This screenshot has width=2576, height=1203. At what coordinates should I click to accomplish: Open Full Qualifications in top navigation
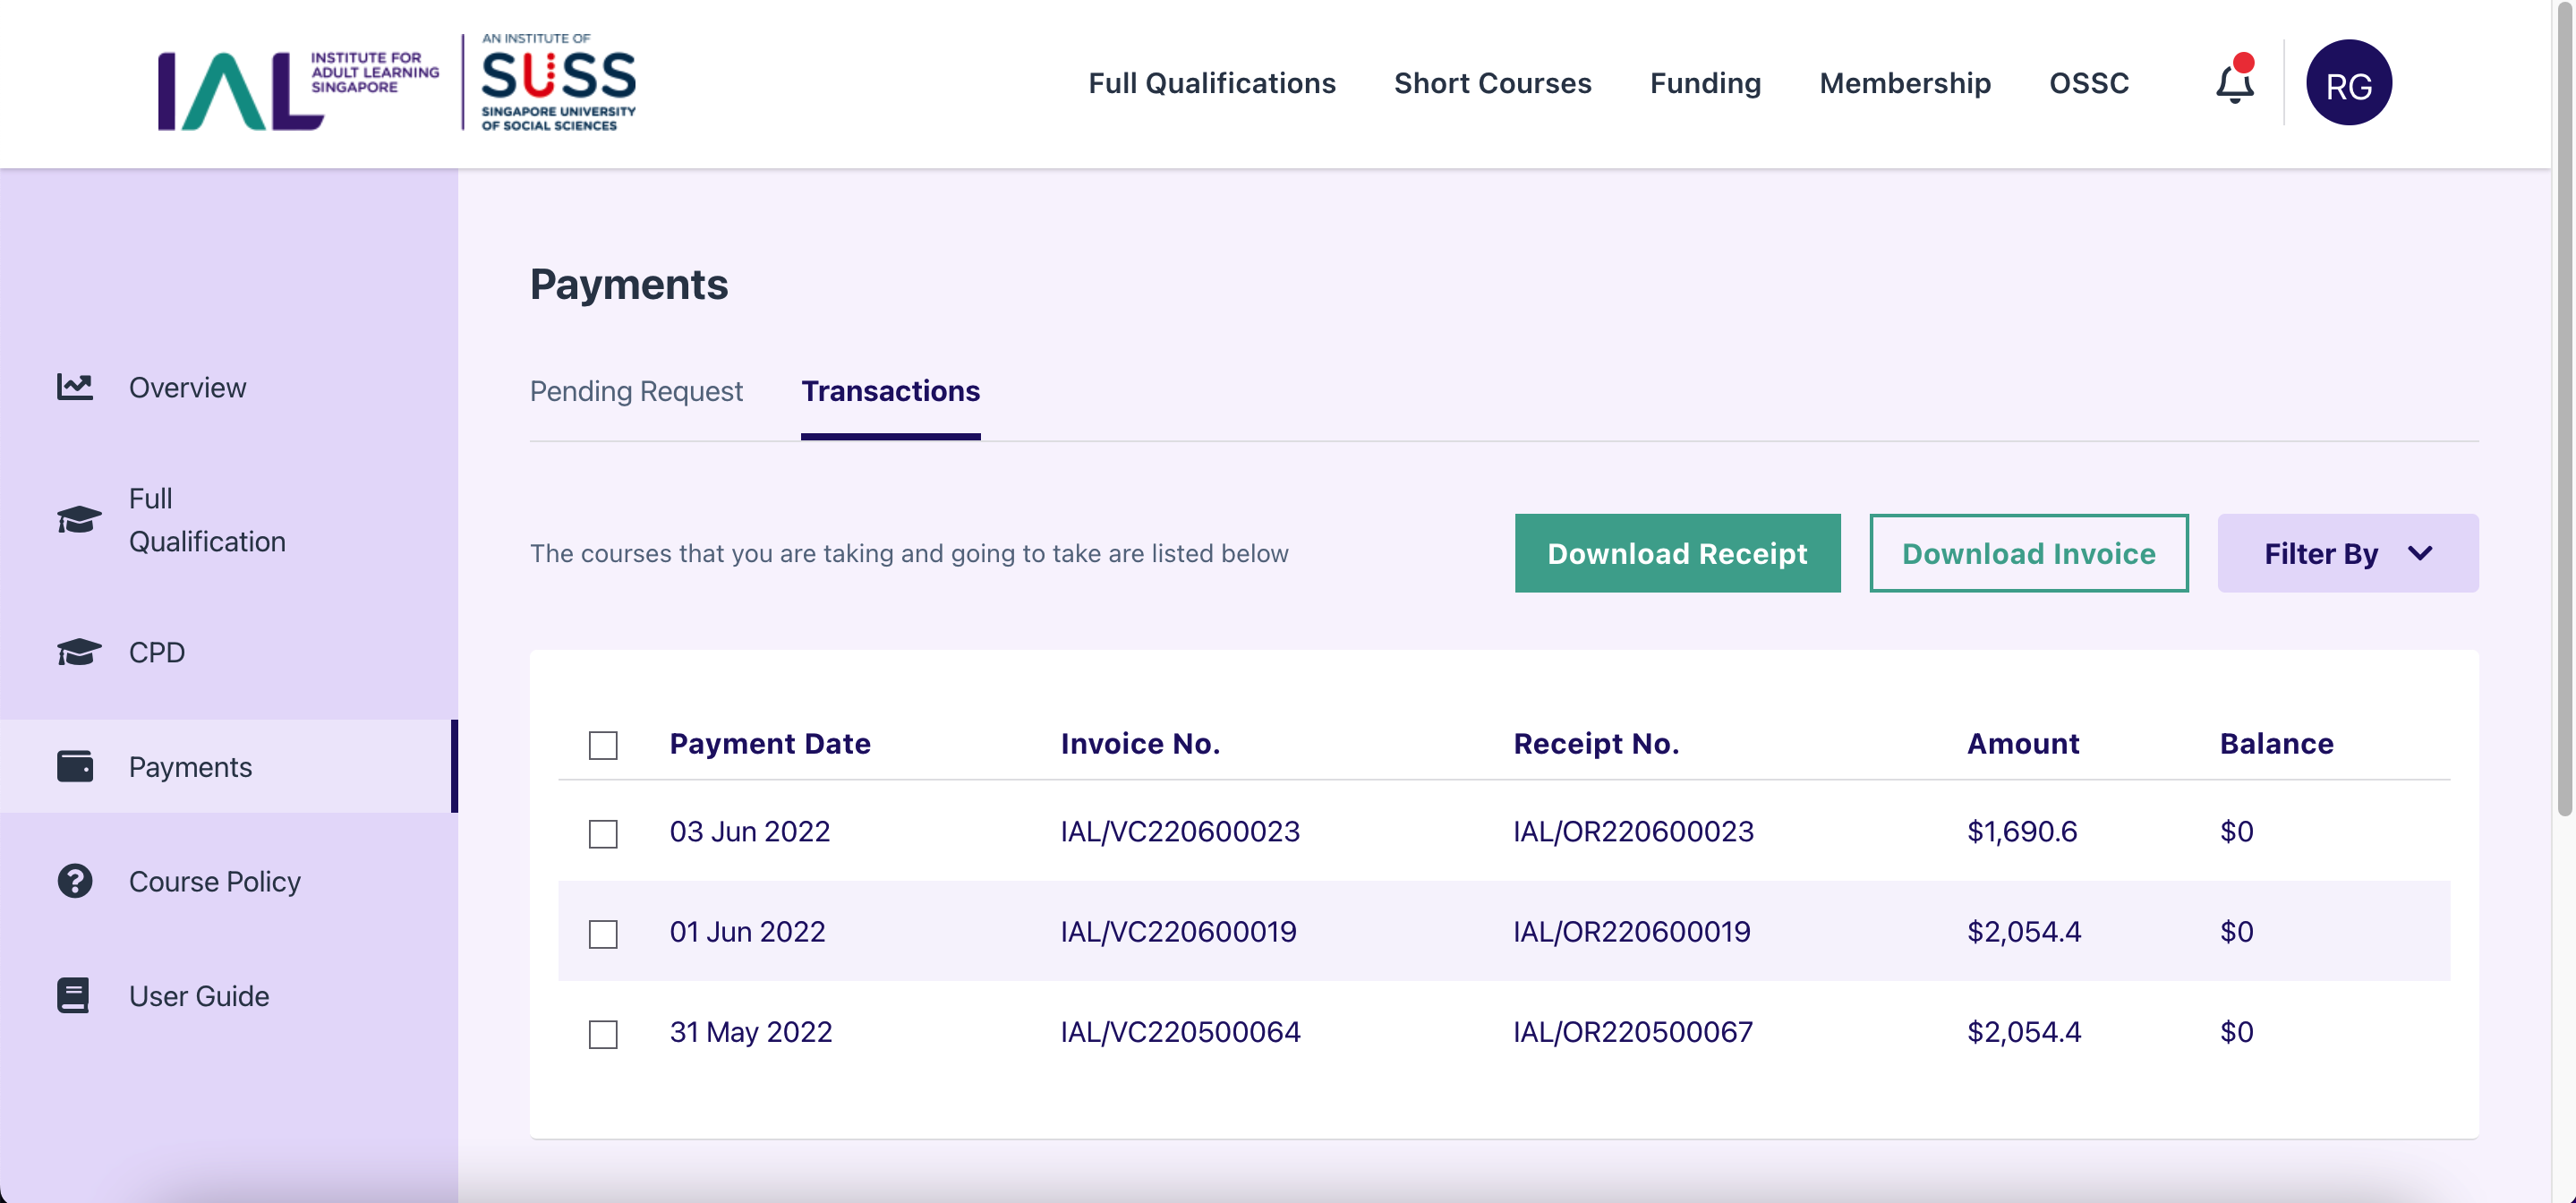(x=1212, y=83)
